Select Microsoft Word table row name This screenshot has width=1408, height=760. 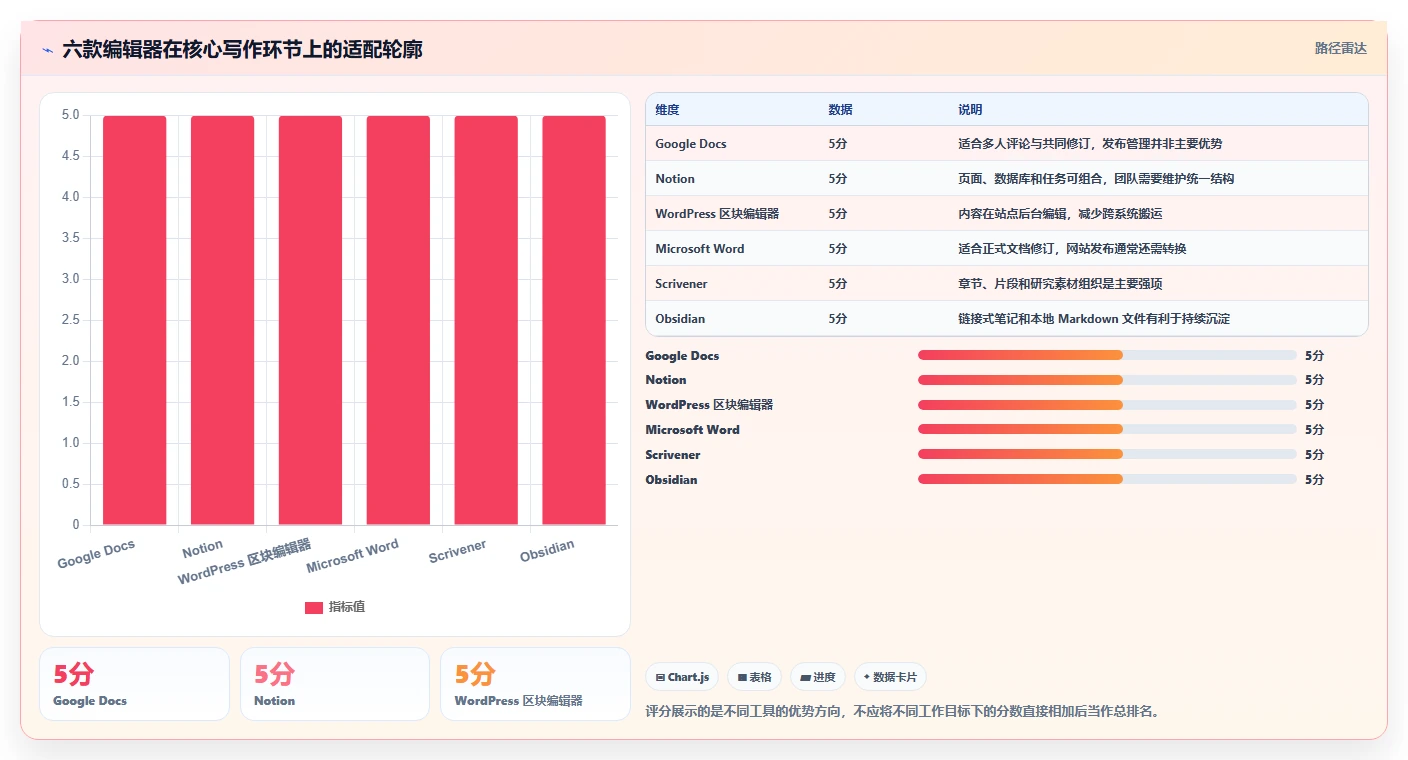coord(700,249)
